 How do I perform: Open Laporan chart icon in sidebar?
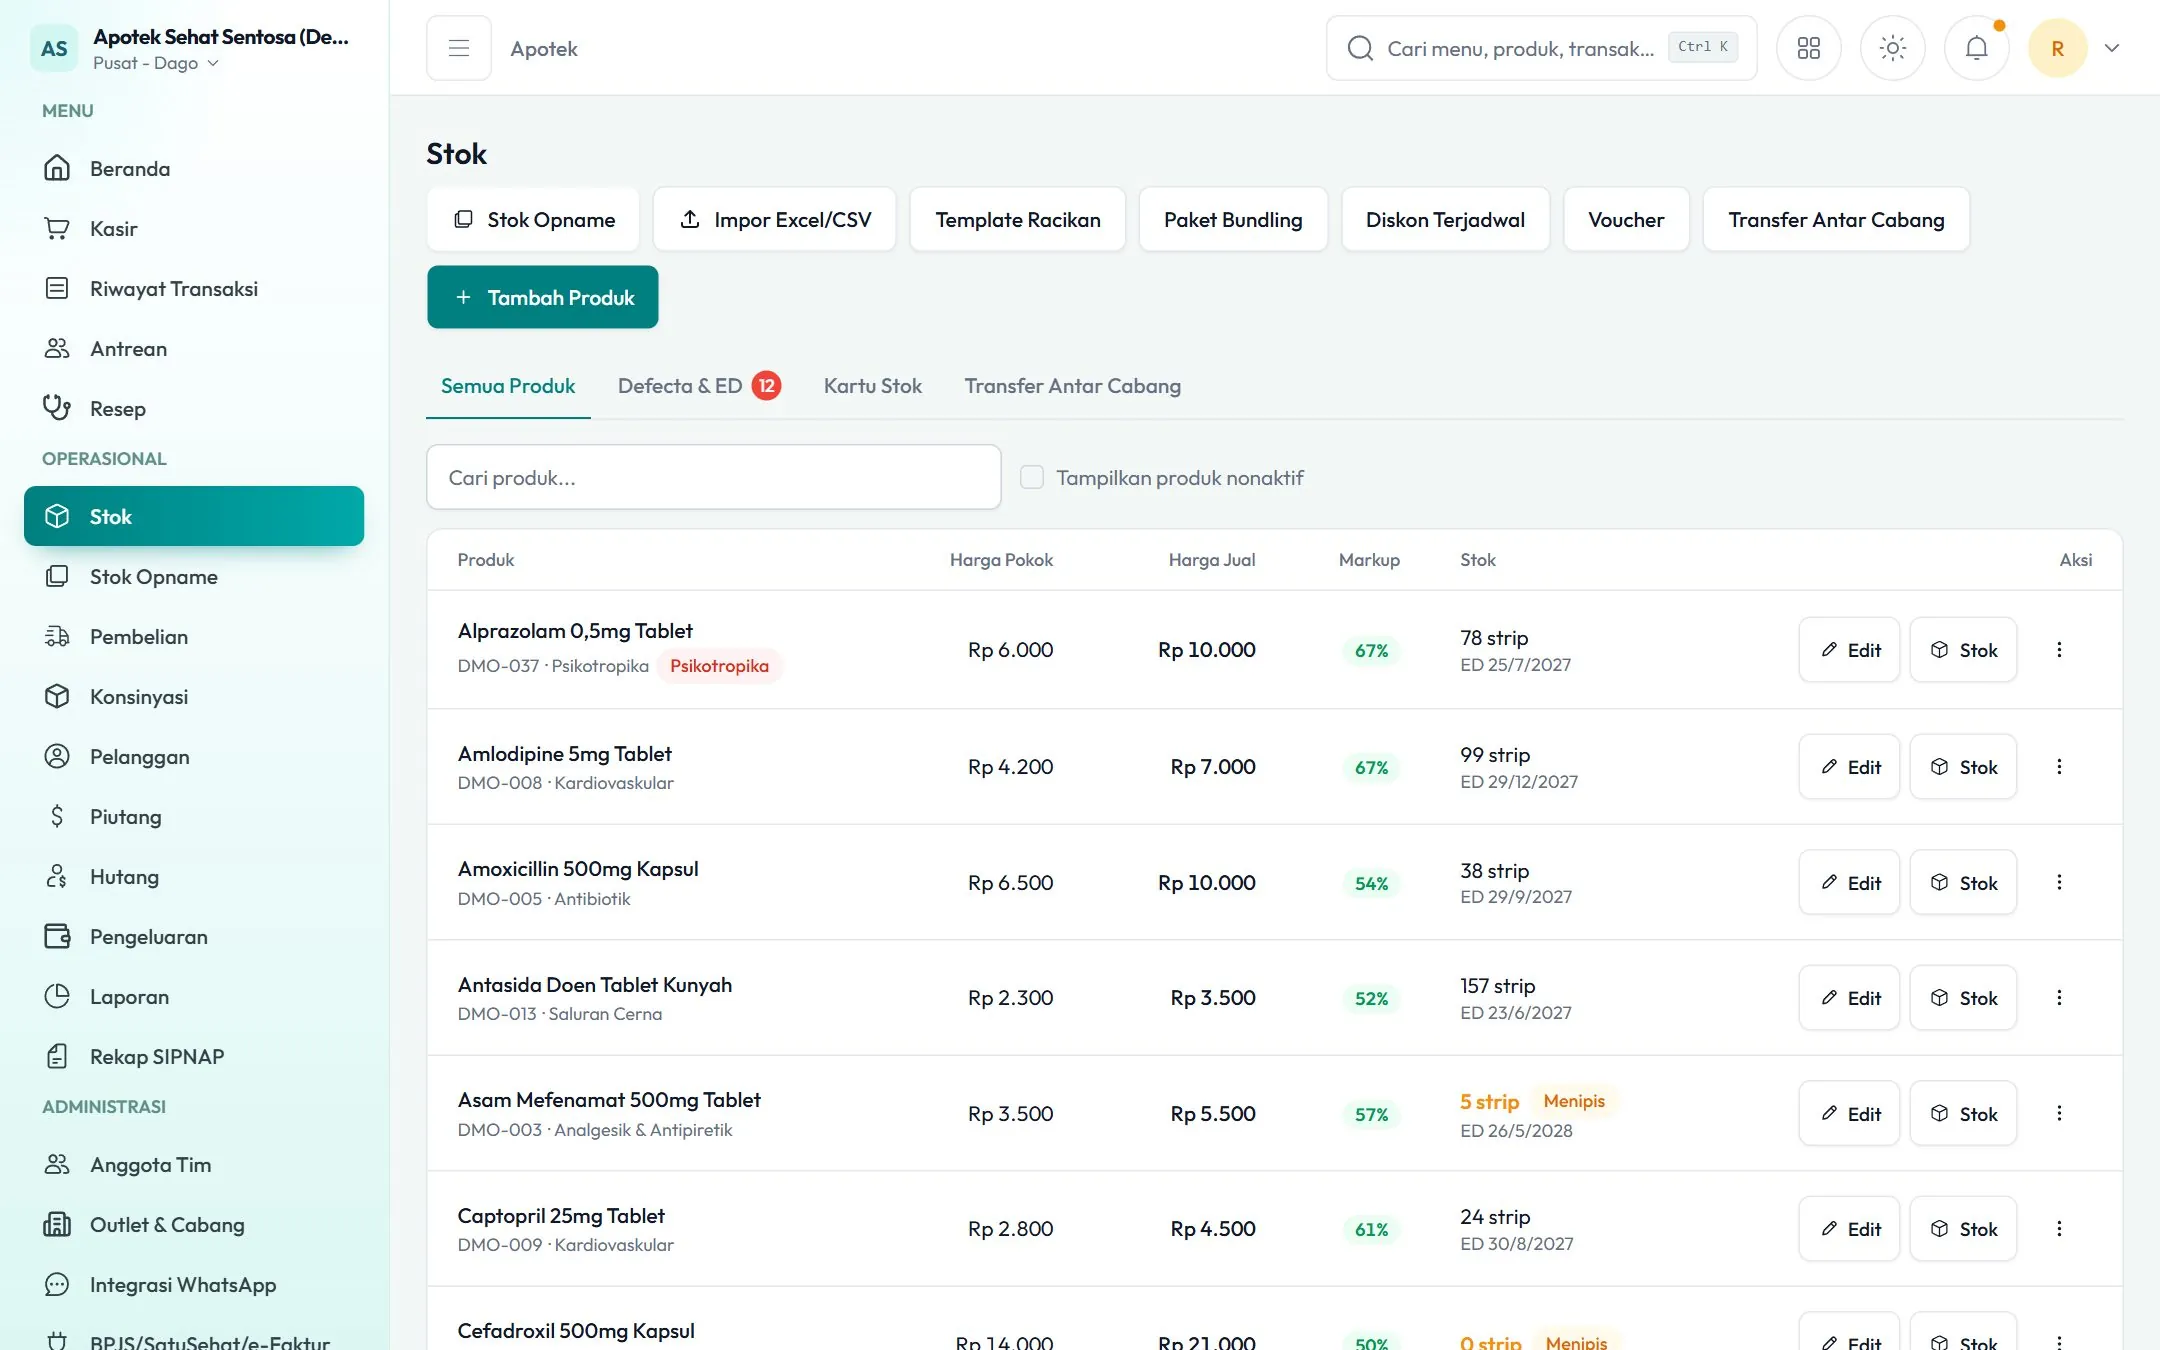[x=57, y=996]
